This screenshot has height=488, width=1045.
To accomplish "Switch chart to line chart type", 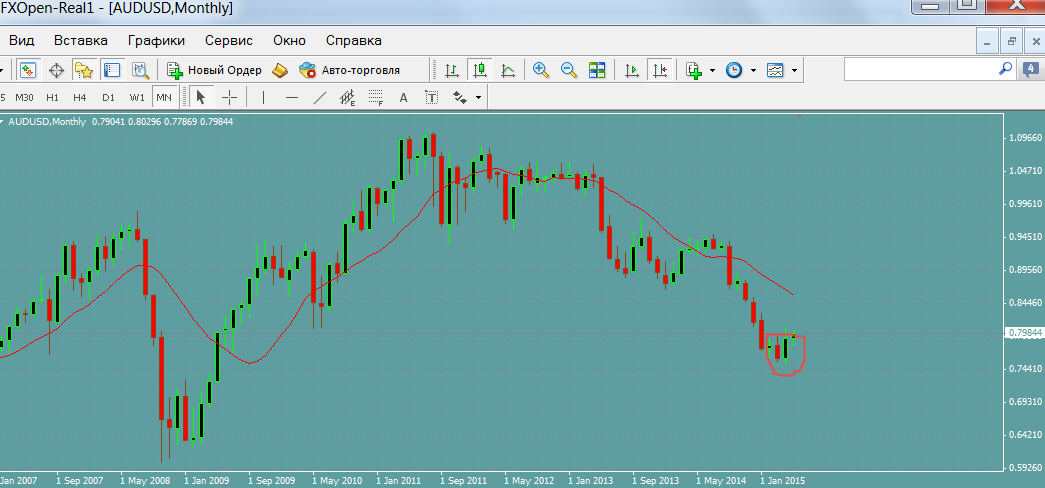I will pos(508,70).
